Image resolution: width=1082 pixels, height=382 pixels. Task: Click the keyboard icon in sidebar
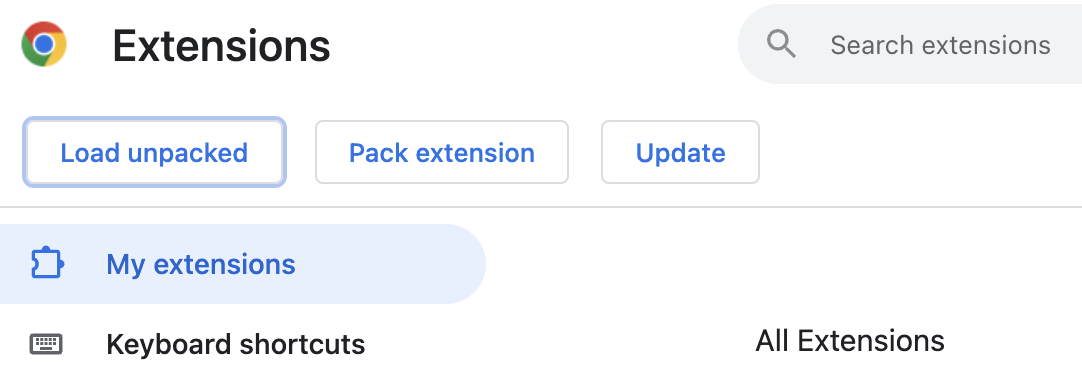[46, 343]
